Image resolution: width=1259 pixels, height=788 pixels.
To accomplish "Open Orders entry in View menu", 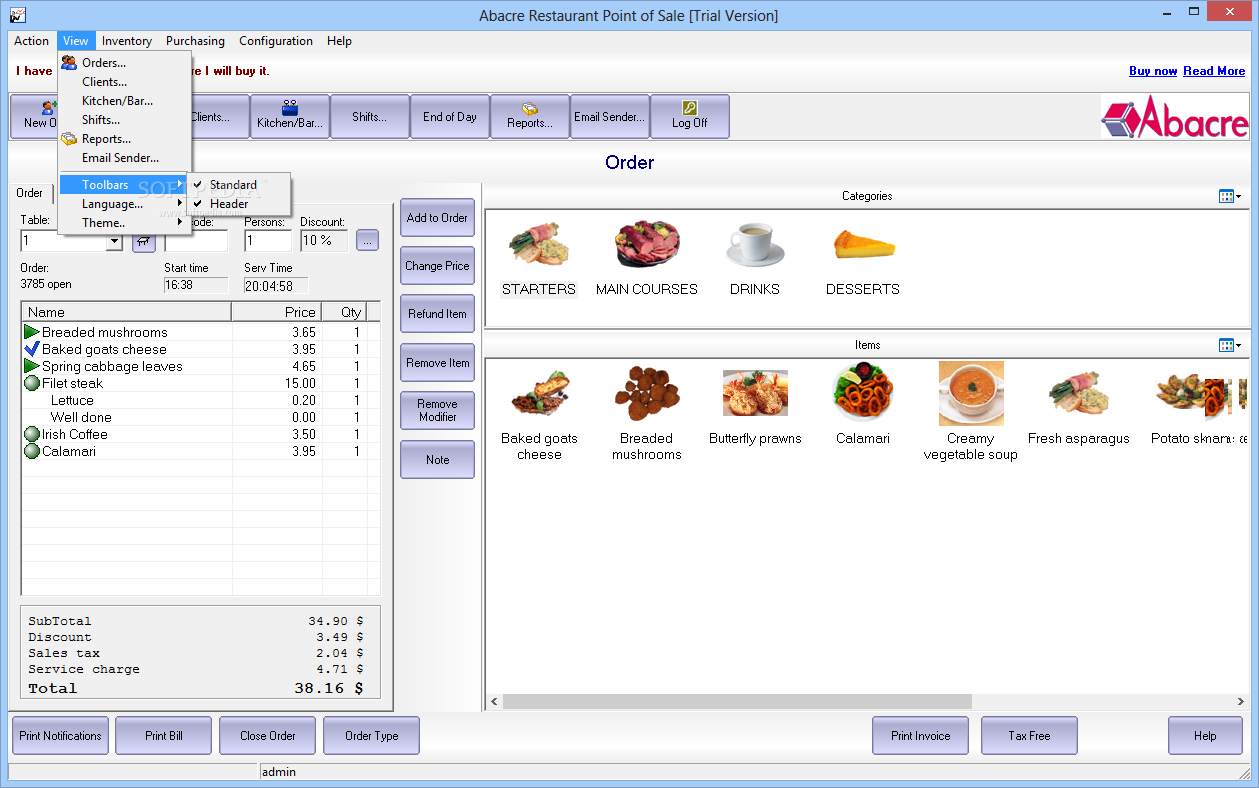I will [x=124, y=63].
